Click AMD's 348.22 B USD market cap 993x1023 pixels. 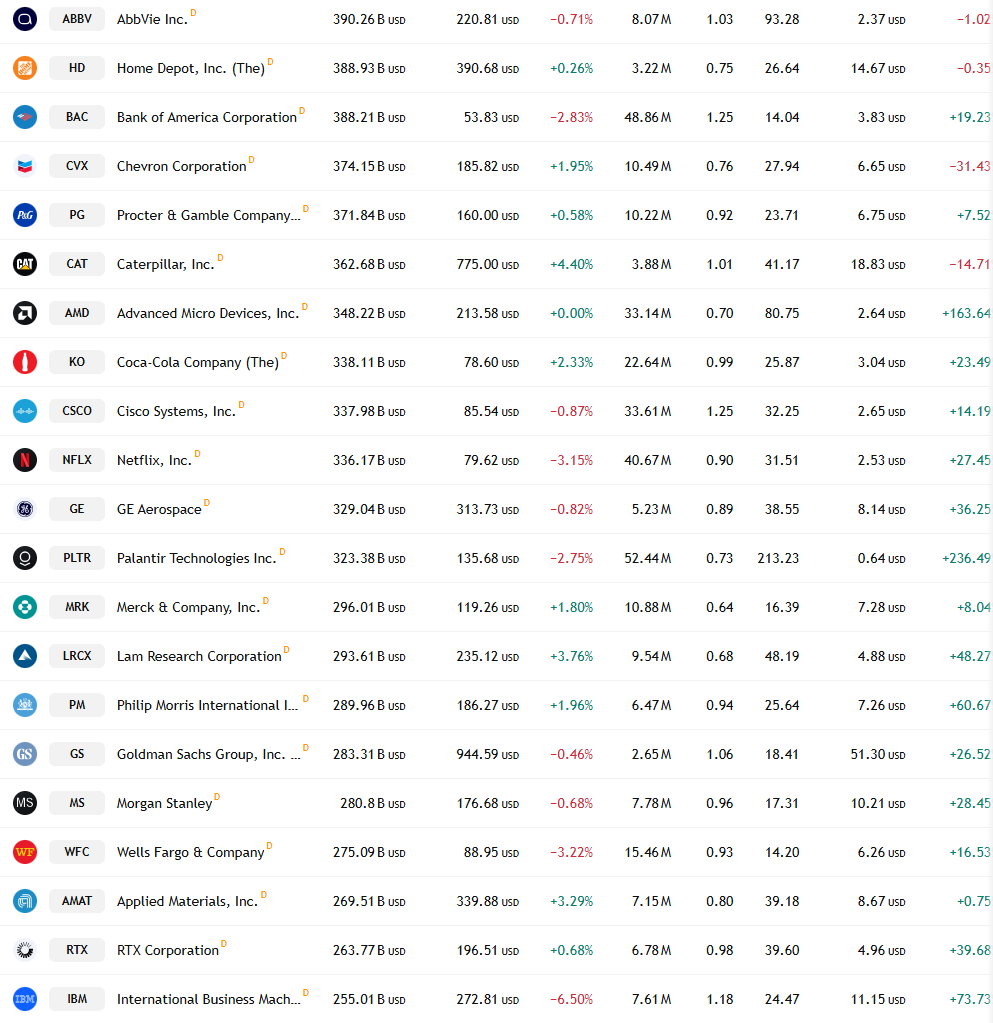[x=369, y=313]
